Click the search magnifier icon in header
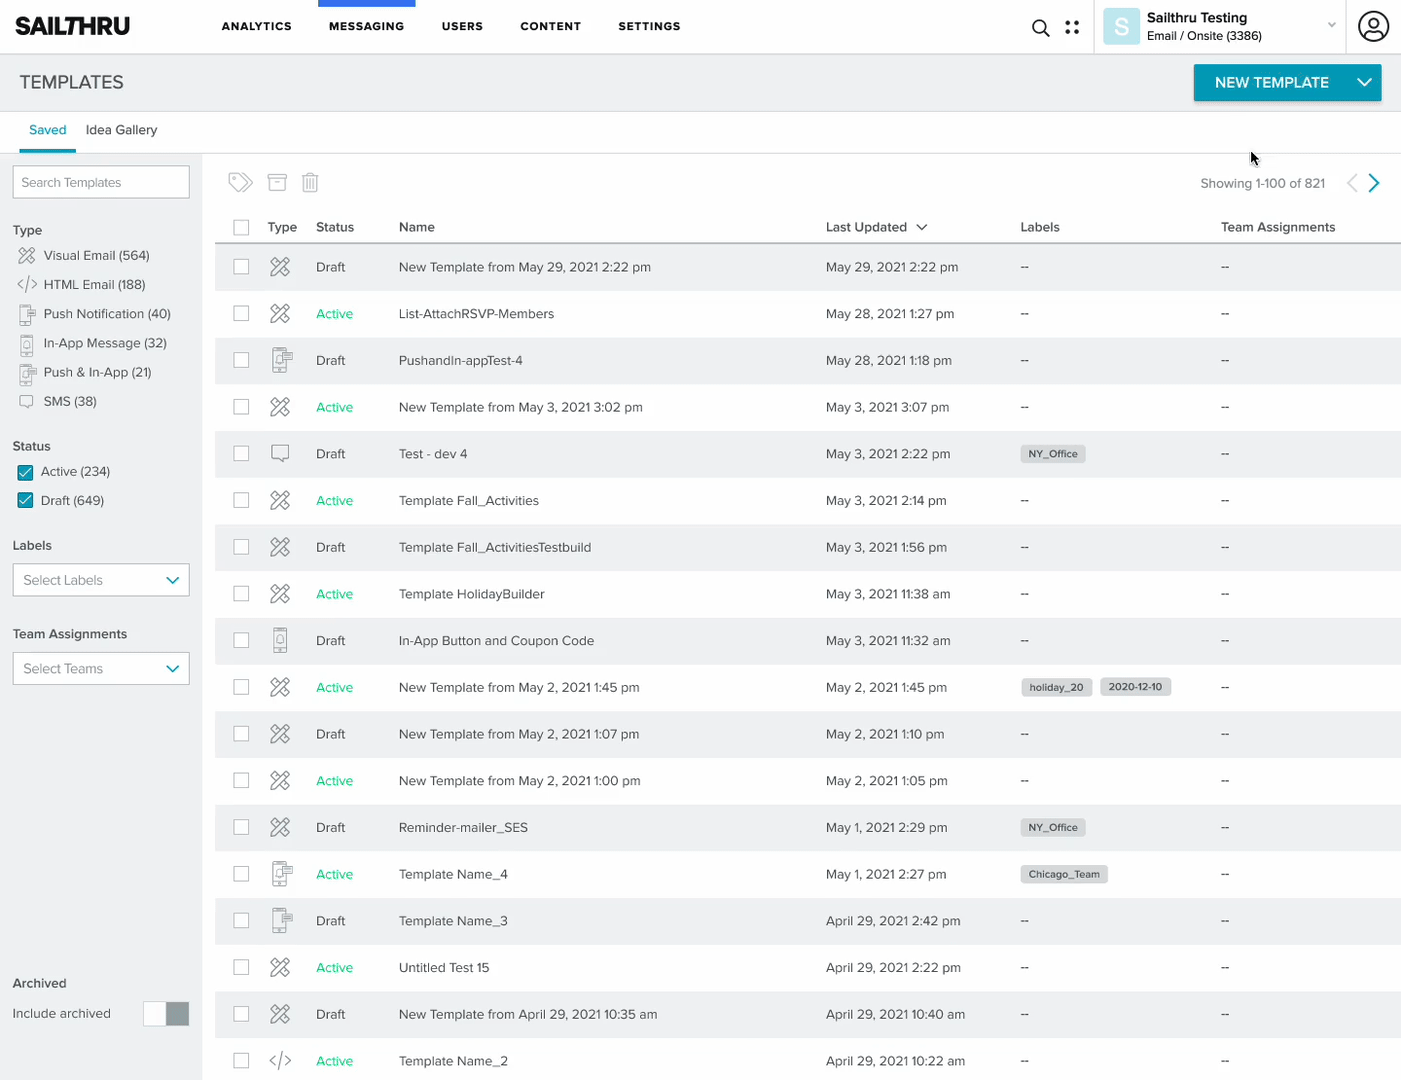Screen dimensions: 1401x1080 pyautogui.click(x=1040, y=28)
